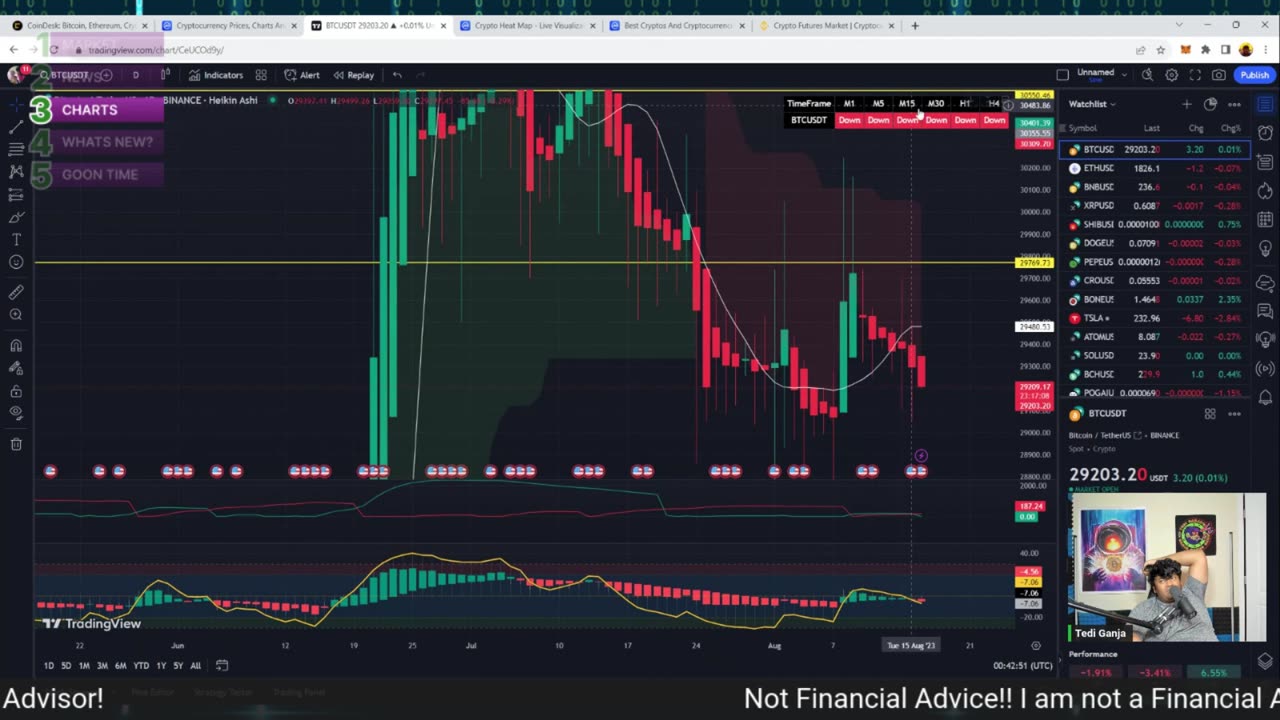
Task: Select the 3M date range
Action: [102, 666]
